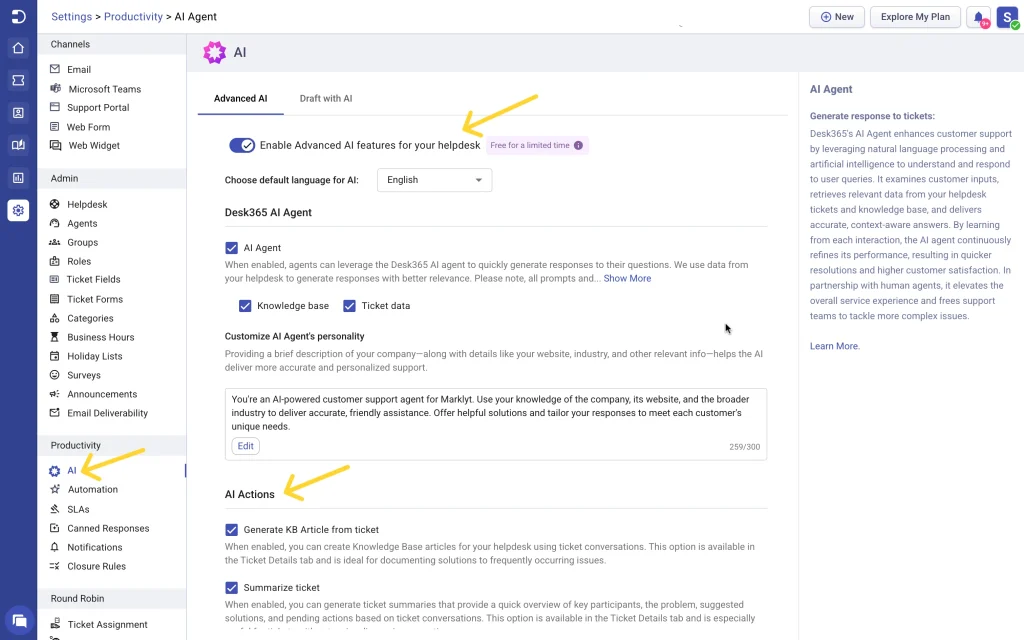The image size is (1024, 640).
Task: Uncheck Generate KB Article from ticket
Action: (231, 530)
